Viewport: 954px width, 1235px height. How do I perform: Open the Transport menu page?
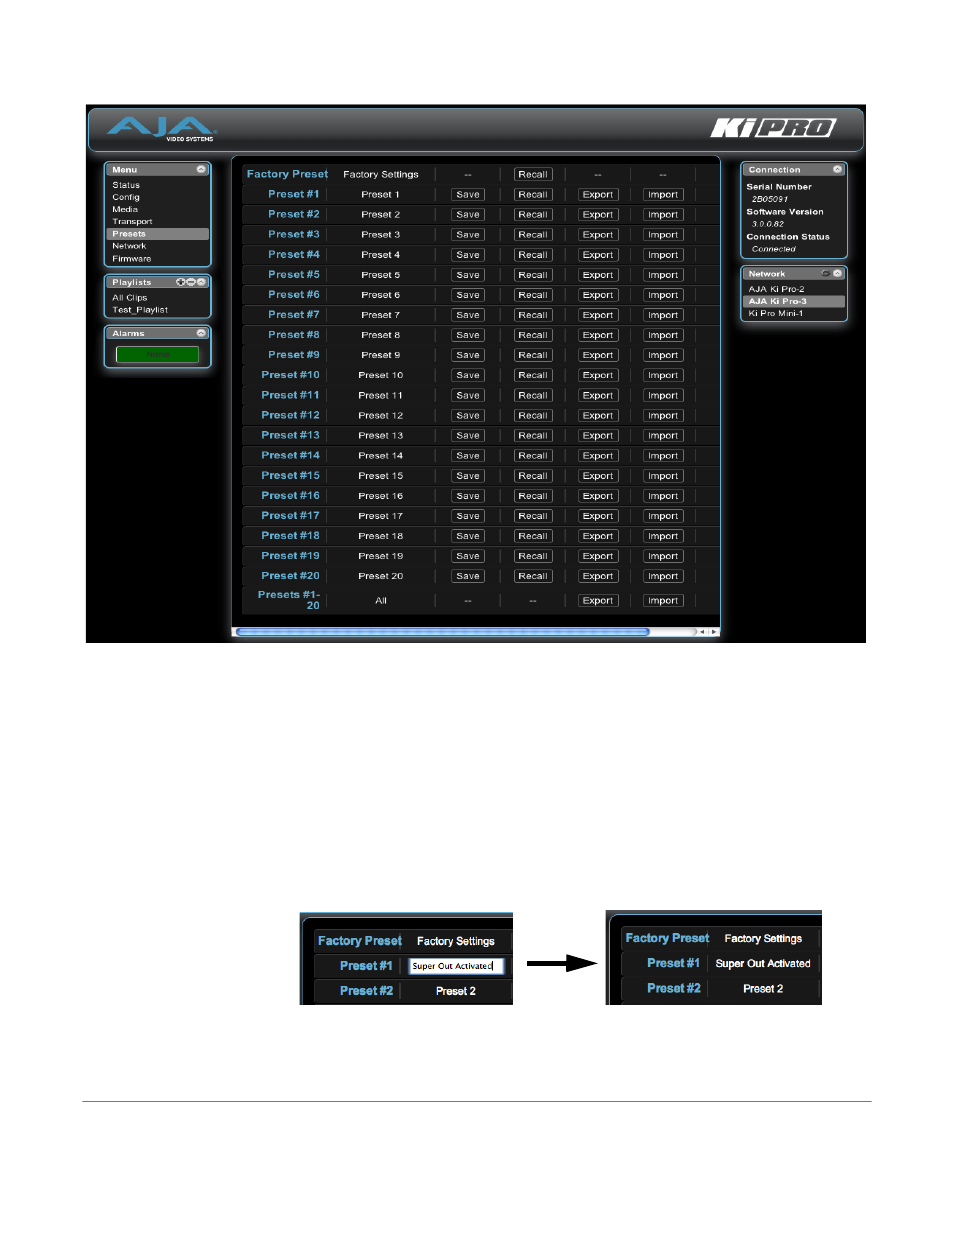[x=132, y=221]
